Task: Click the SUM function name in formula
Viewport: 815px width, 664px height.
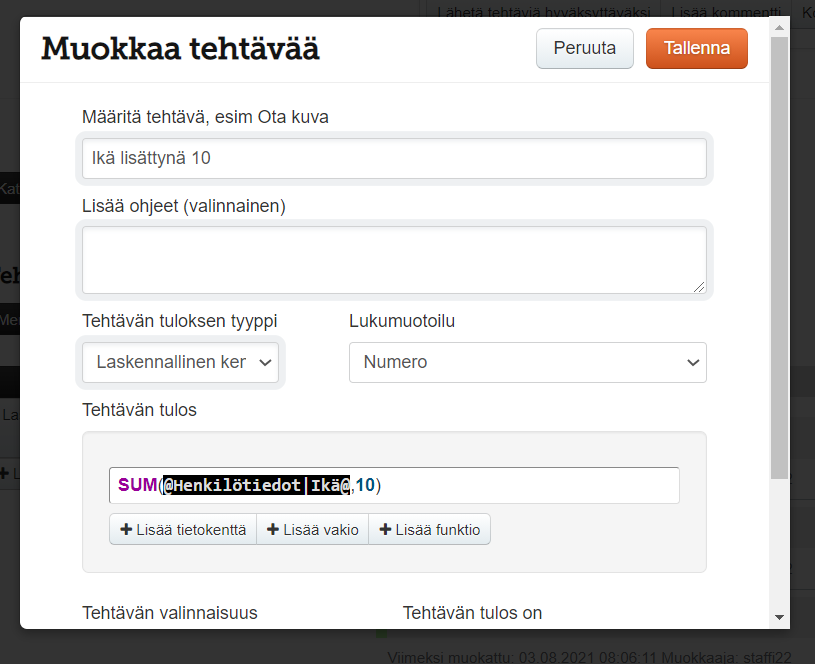Action: pos(137,485)
